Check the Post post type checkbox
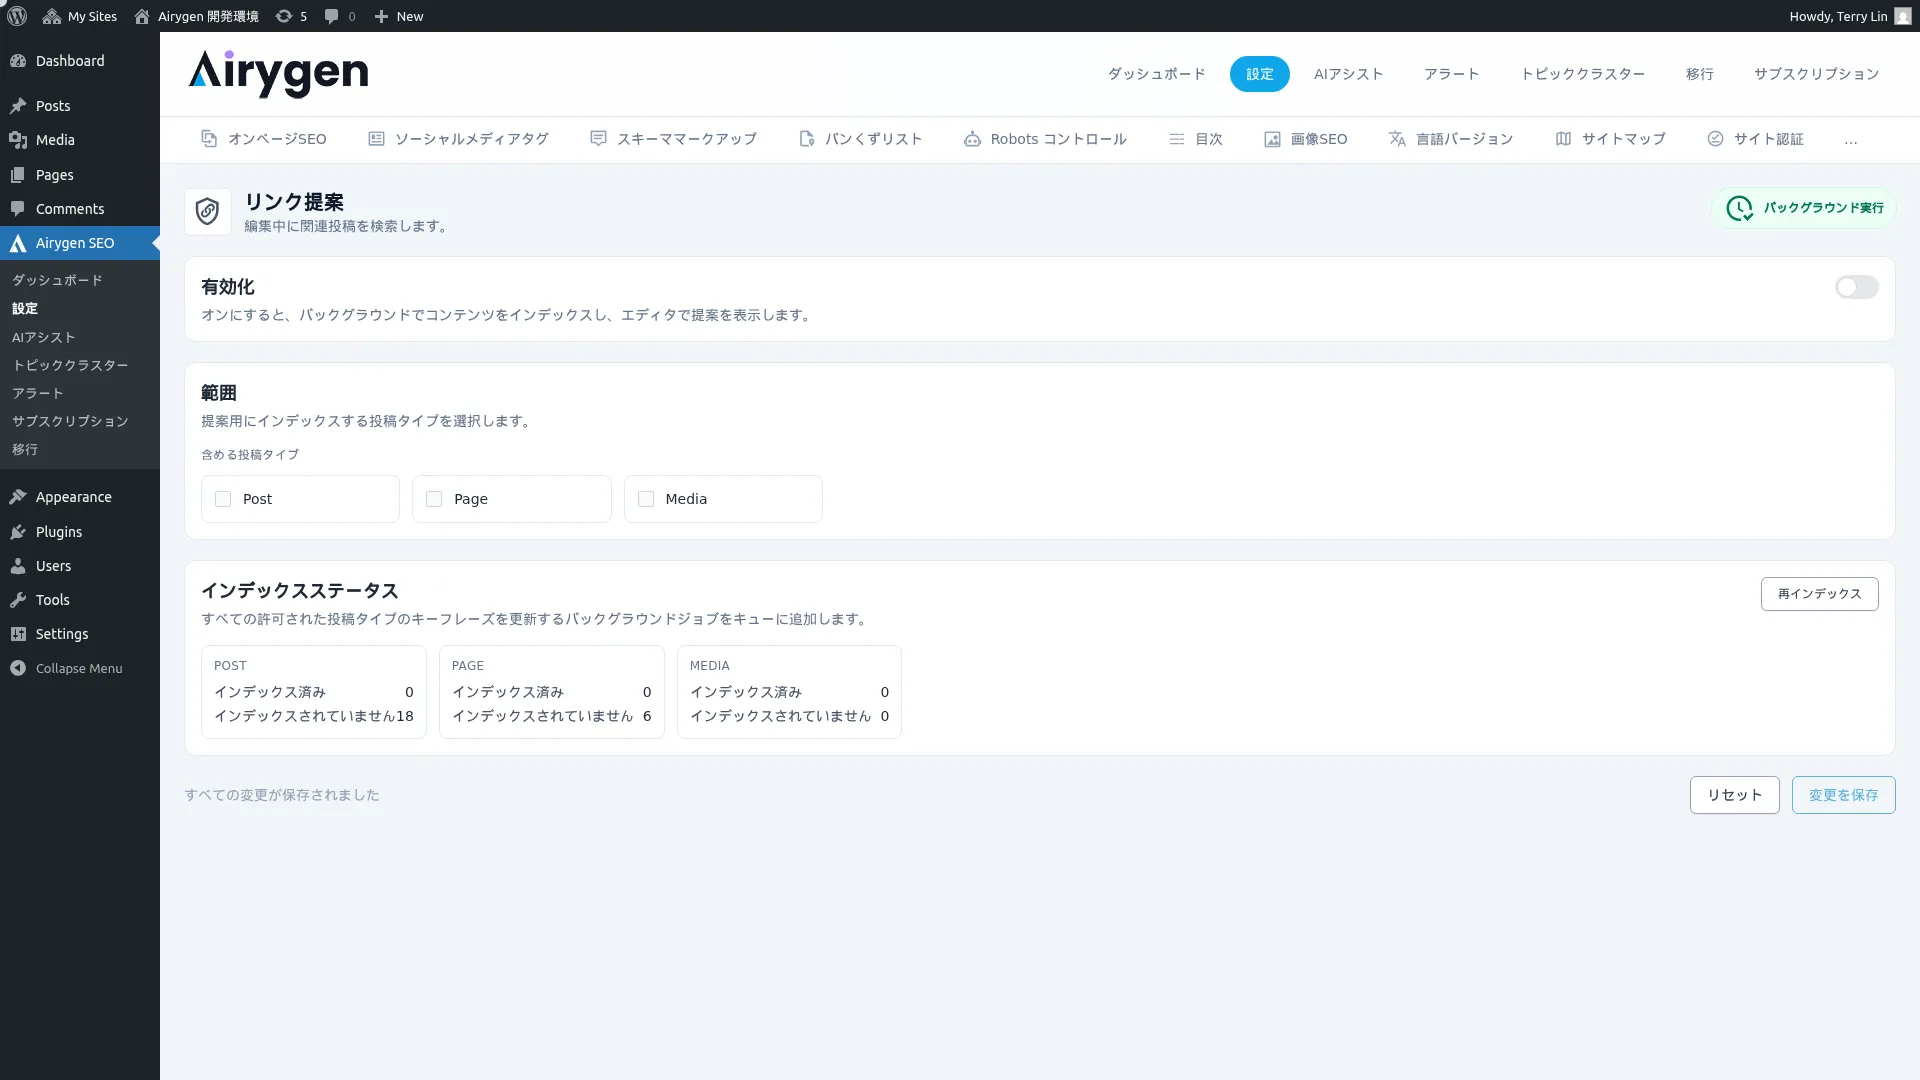The width and height of the screenshot is (1920, 1080). (x=223, y=499)
